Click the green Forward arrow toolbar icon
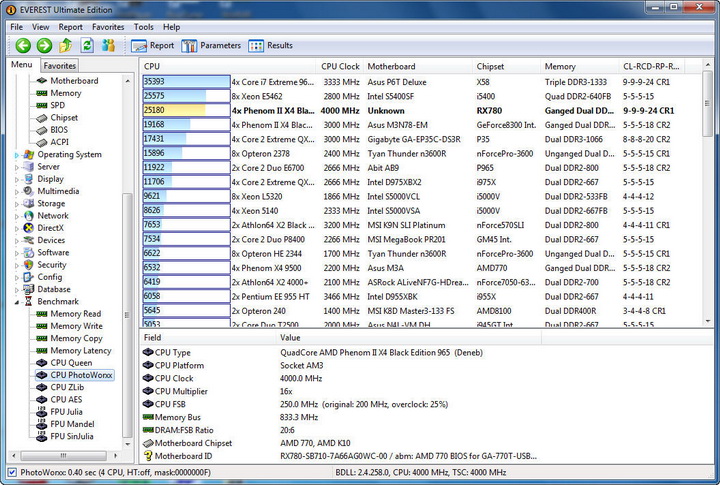The width and height of the screenshot is (720, 485). [x=45, y=45]
